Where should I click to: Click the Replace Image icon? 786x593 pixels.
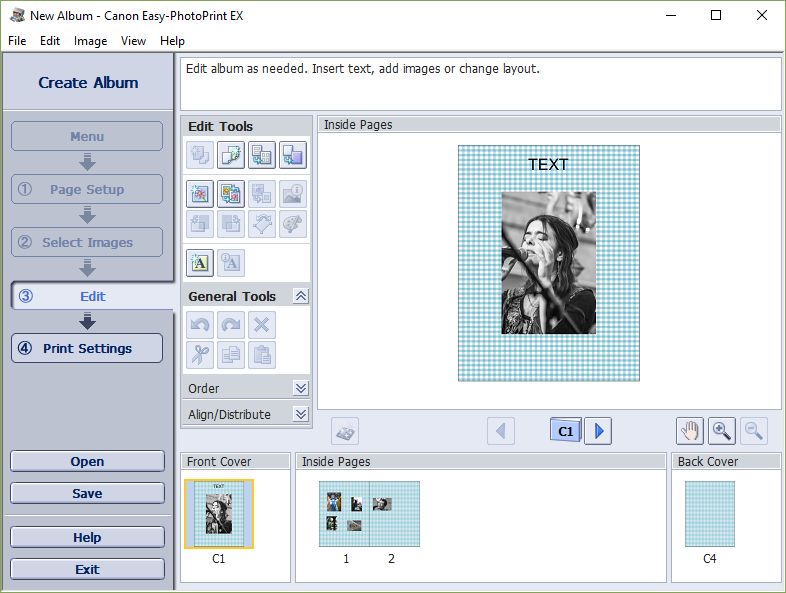click(262, 193)
